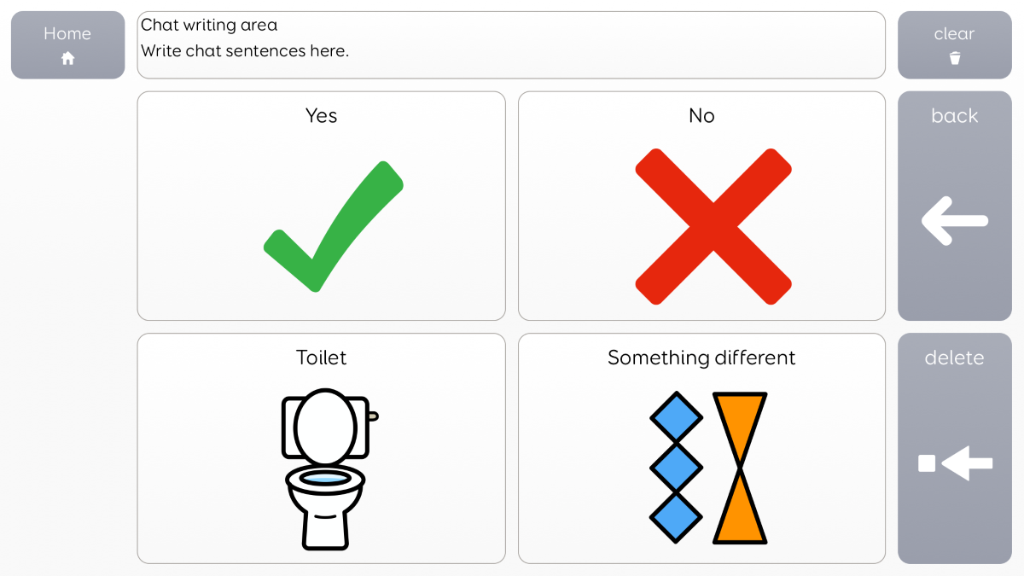Tap the green checkmark symbol
Screen dimensions: 1024x576
coord(333,226)
